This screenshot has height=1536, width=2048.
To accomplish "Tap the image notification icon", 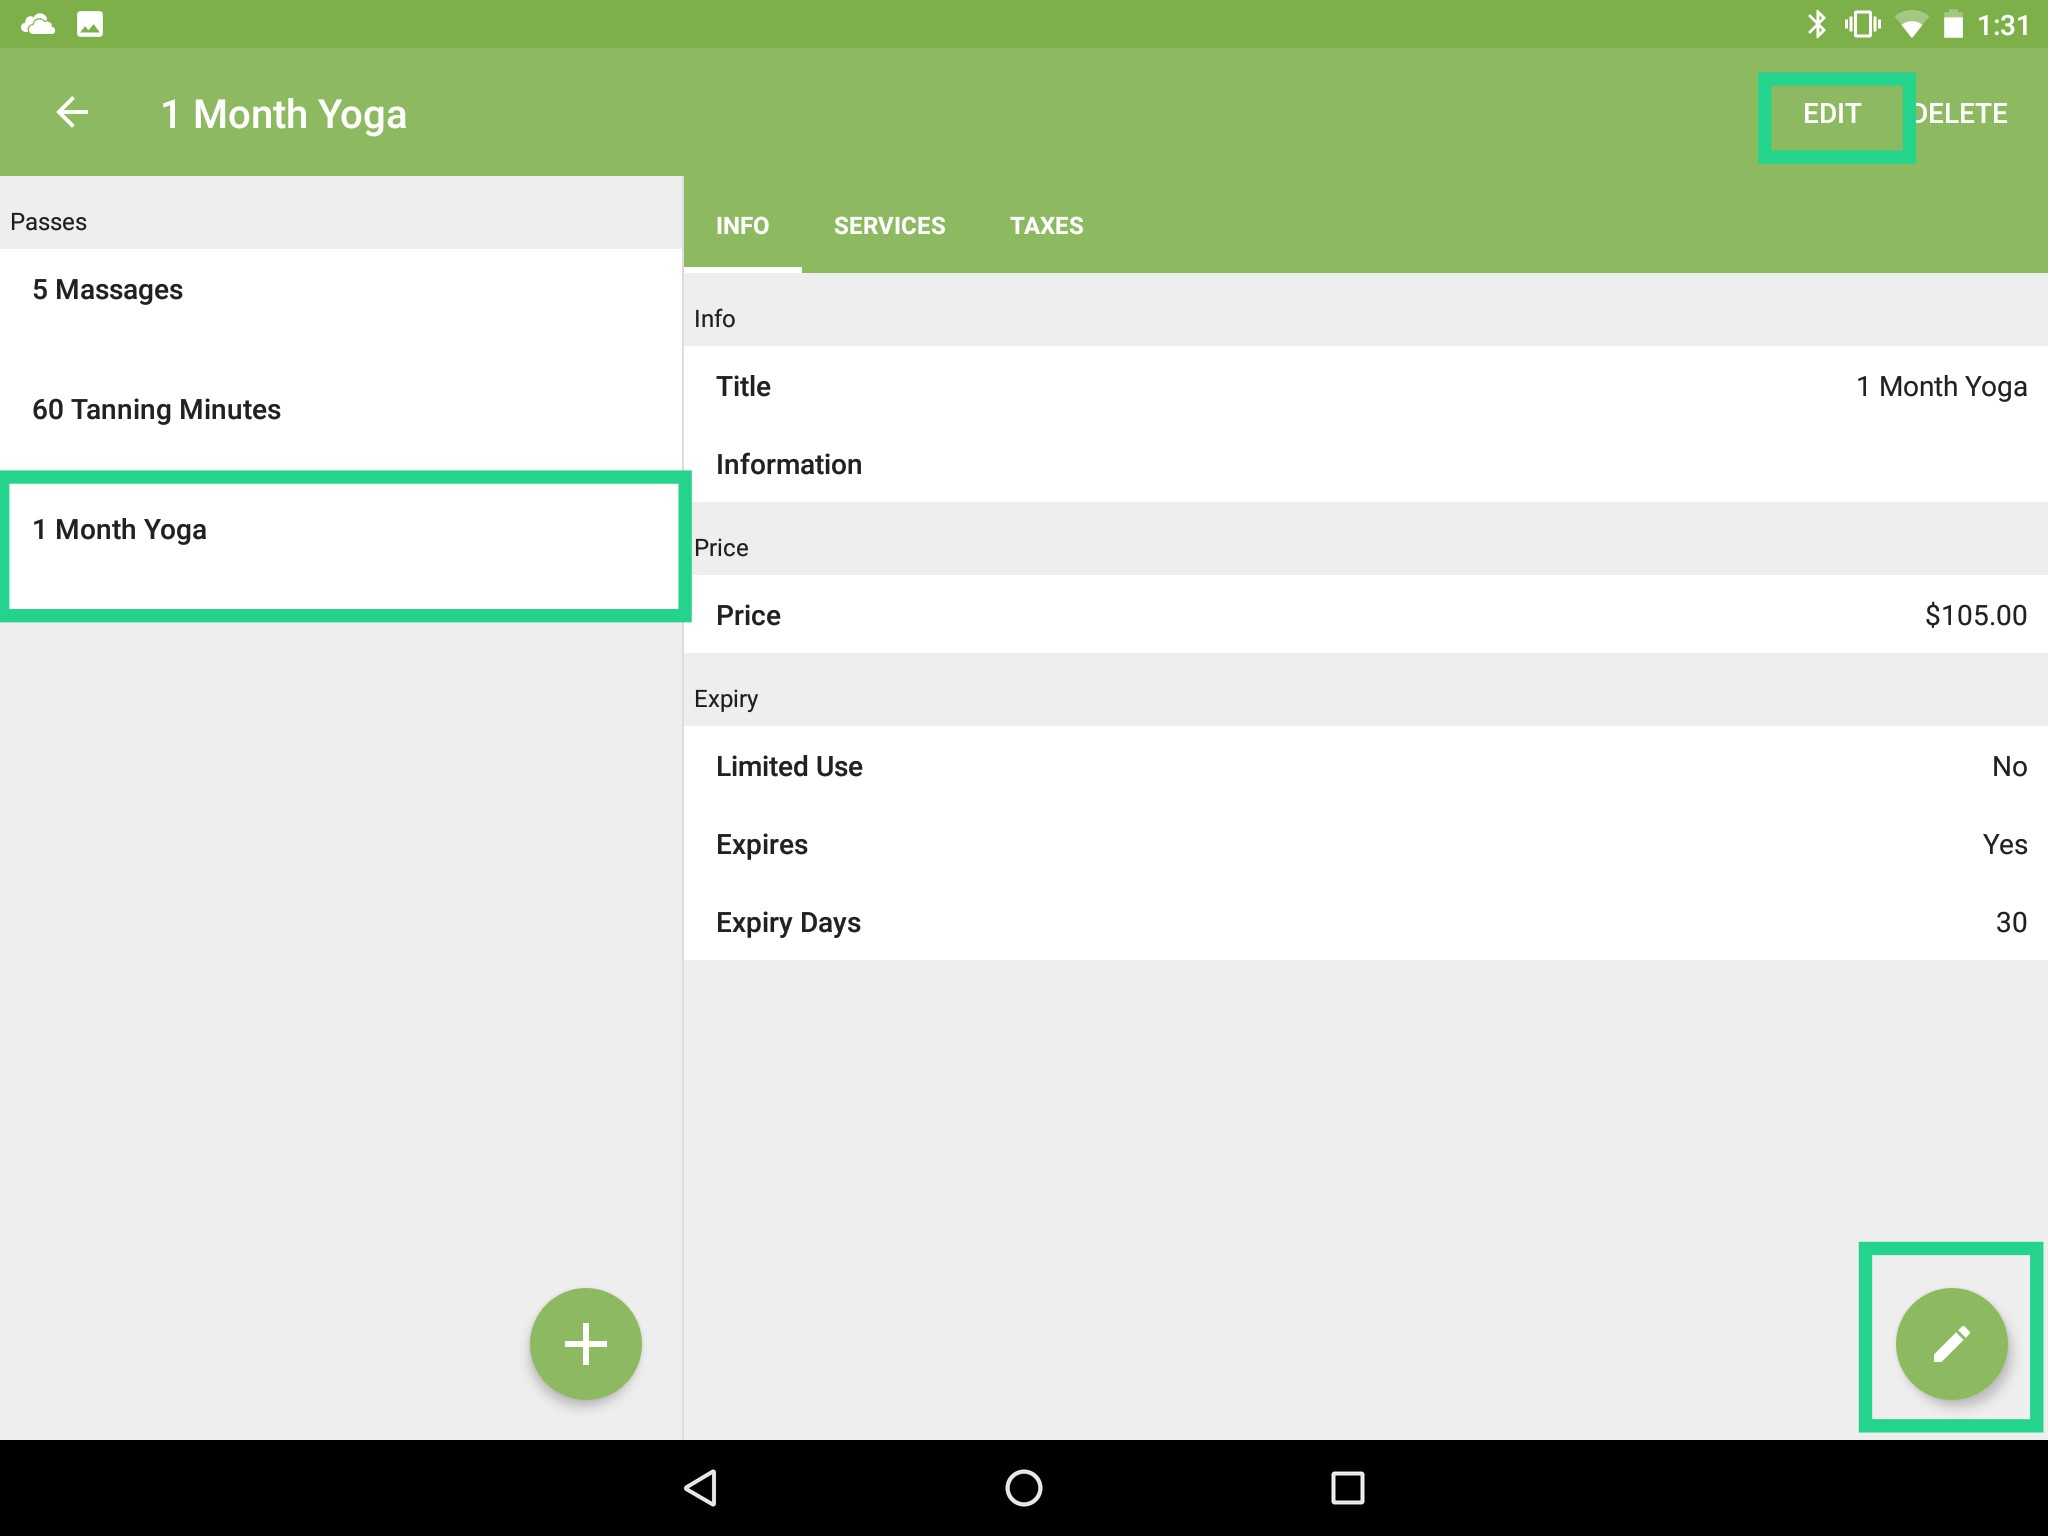I will [x=90, y=24].
